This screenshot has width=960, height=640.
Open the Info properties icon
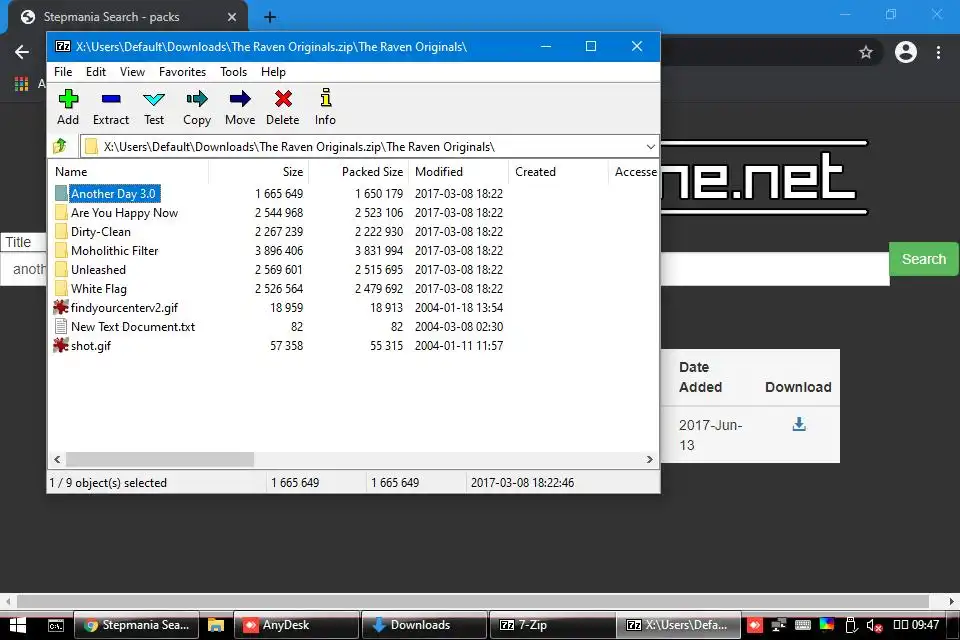pos(326,97)
